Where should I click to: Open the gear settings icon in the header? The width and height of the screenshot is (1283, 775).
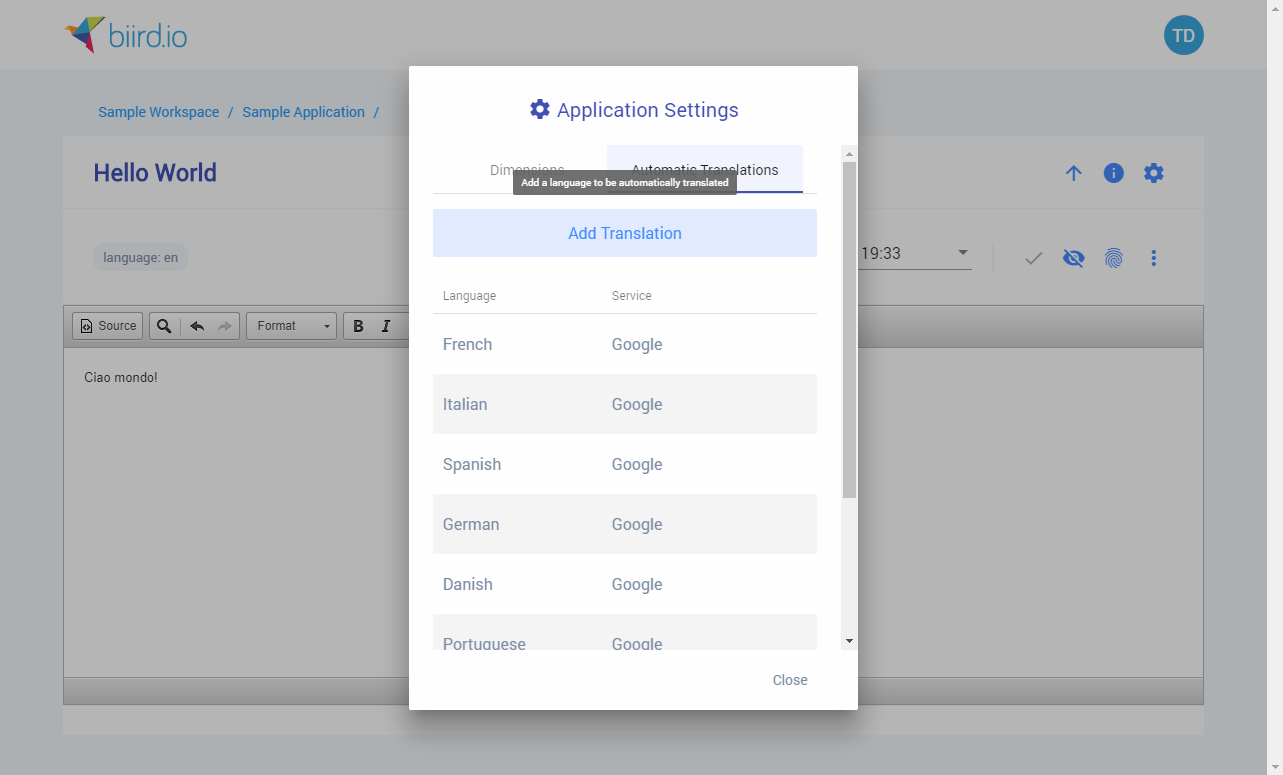click(x=1153, y=173)
